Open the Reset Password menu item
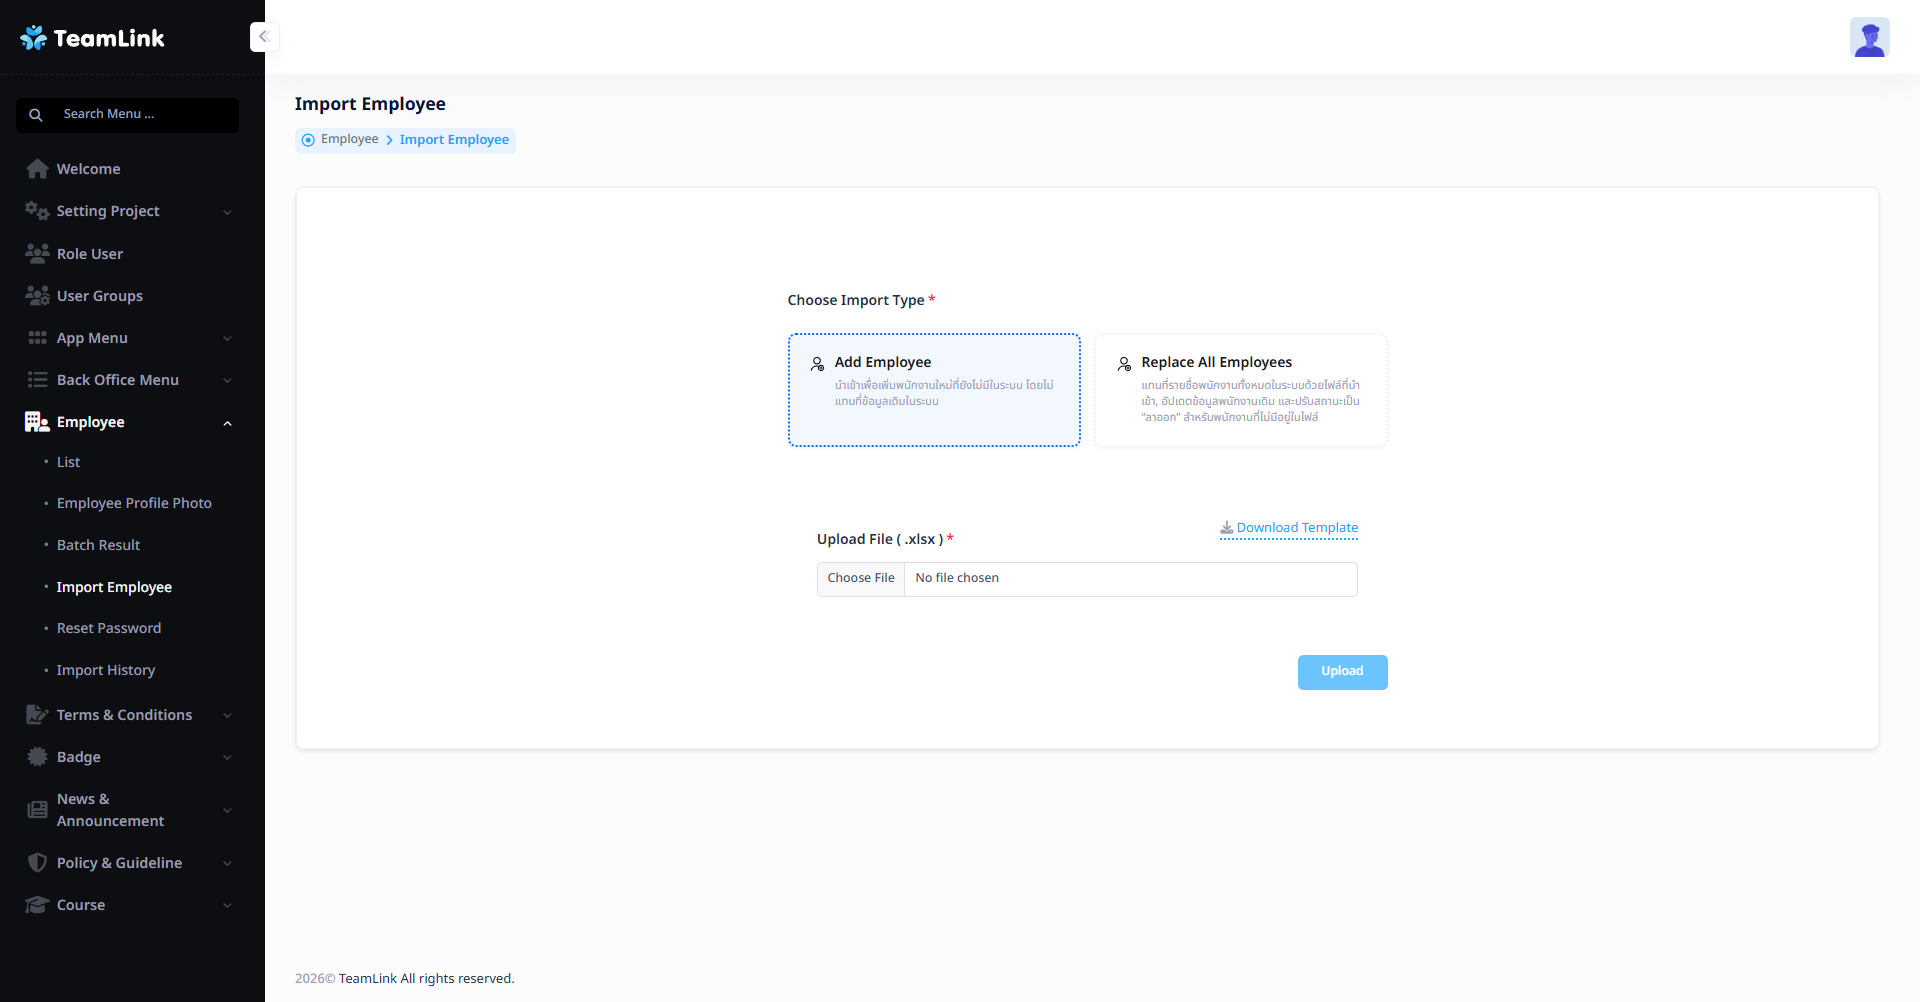The height and width of the screenshot is (1002, 1920). coord(109,628)
